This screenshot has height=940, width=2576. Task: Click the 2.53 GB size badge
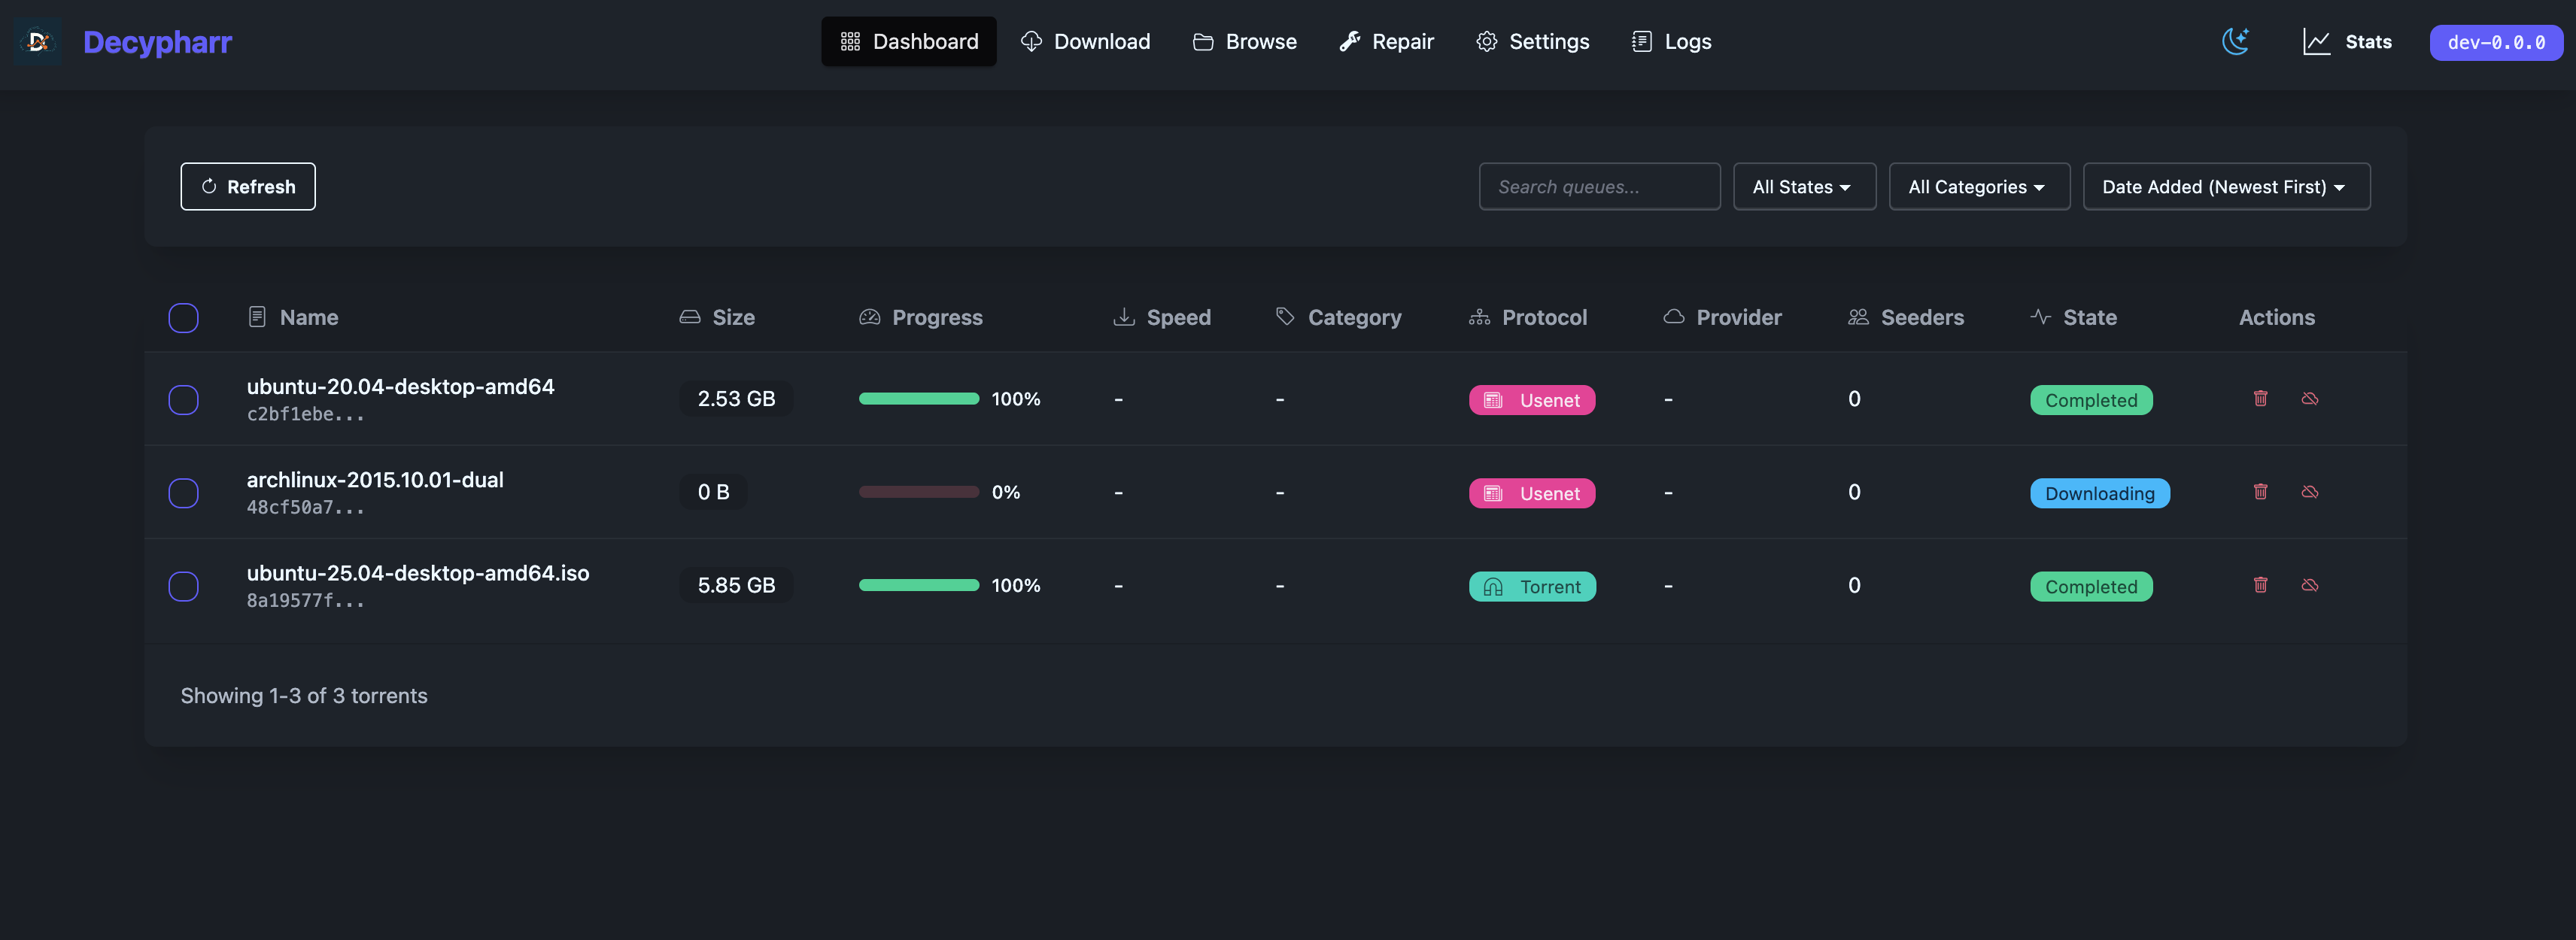tap(736, 399)
